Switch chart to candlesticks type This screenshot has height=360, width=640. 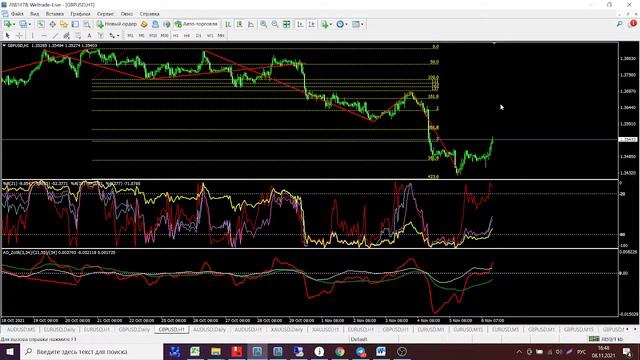[x=240, y=24]
